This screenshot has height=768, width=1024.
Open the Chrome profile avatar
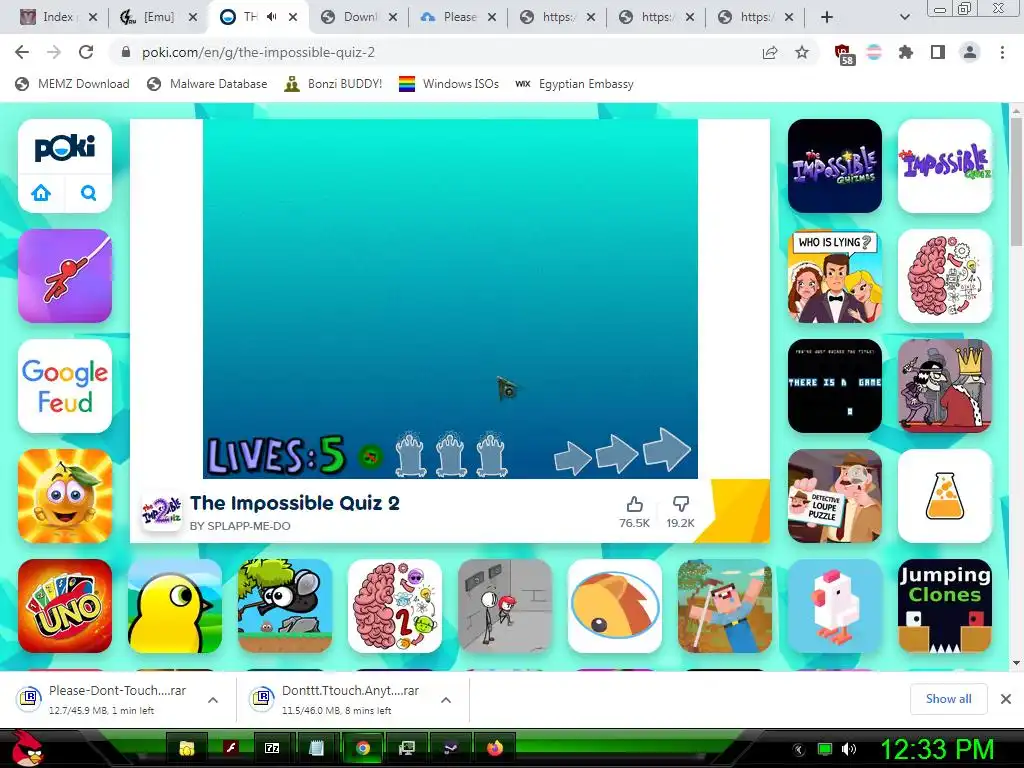coord(970,52)
